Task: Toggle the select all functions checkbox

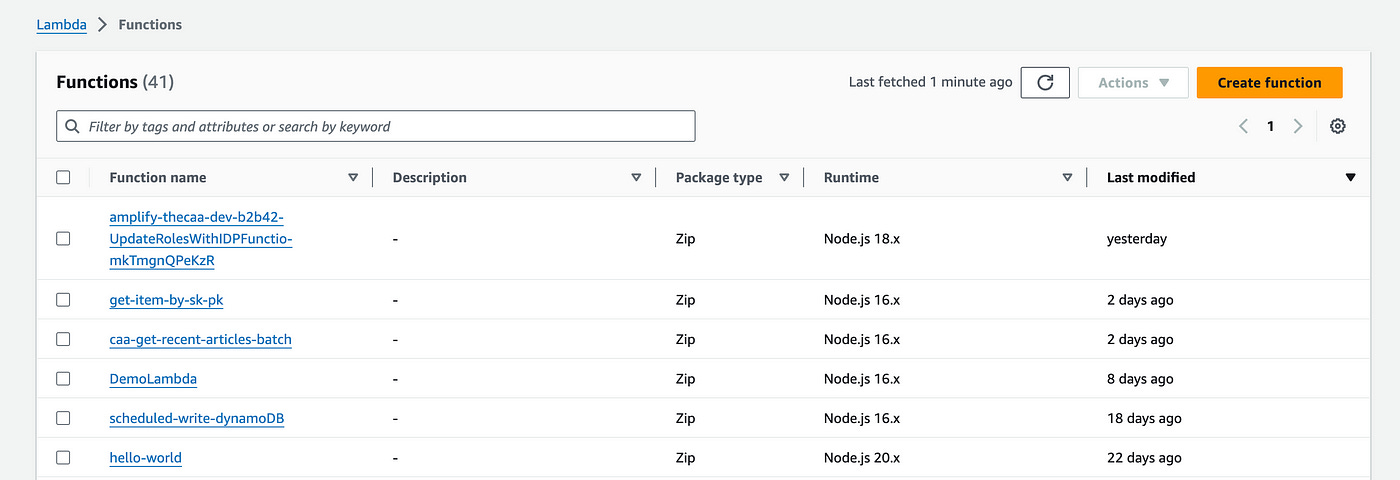Action: 63,177
